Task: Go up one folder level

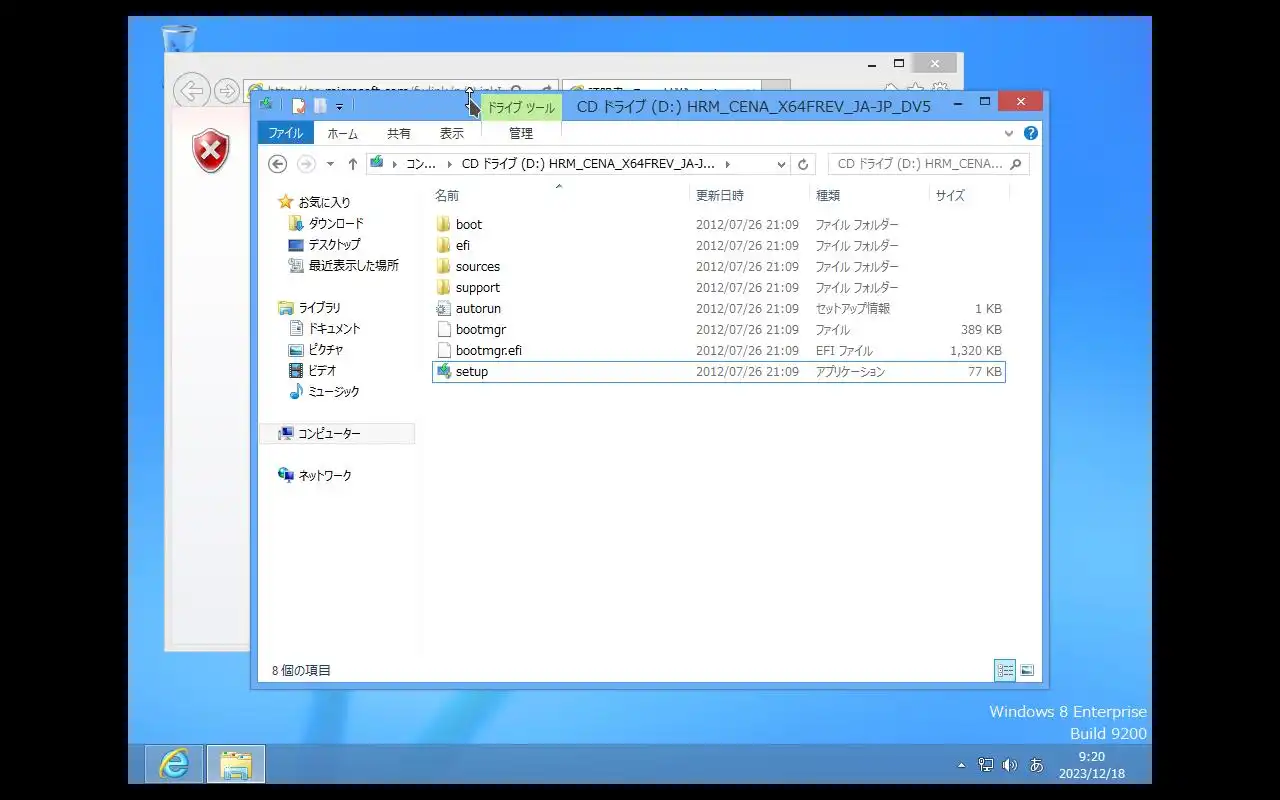Action: [x=352, y=164]
